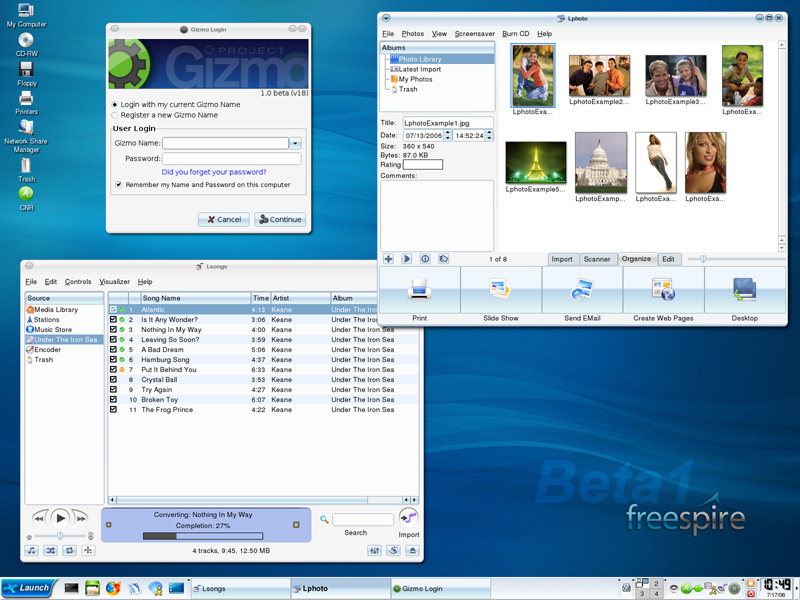The image size is (800, 600).
Task: Adjust the volume slider in Lsongs
Action: pos(60,536)
